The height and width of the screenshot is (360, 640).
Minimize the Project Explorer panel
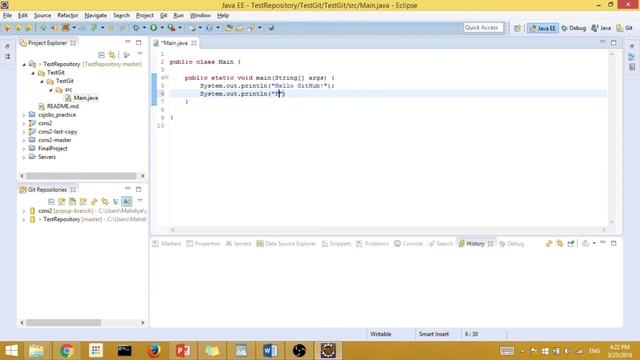click(x=128, y=42)
